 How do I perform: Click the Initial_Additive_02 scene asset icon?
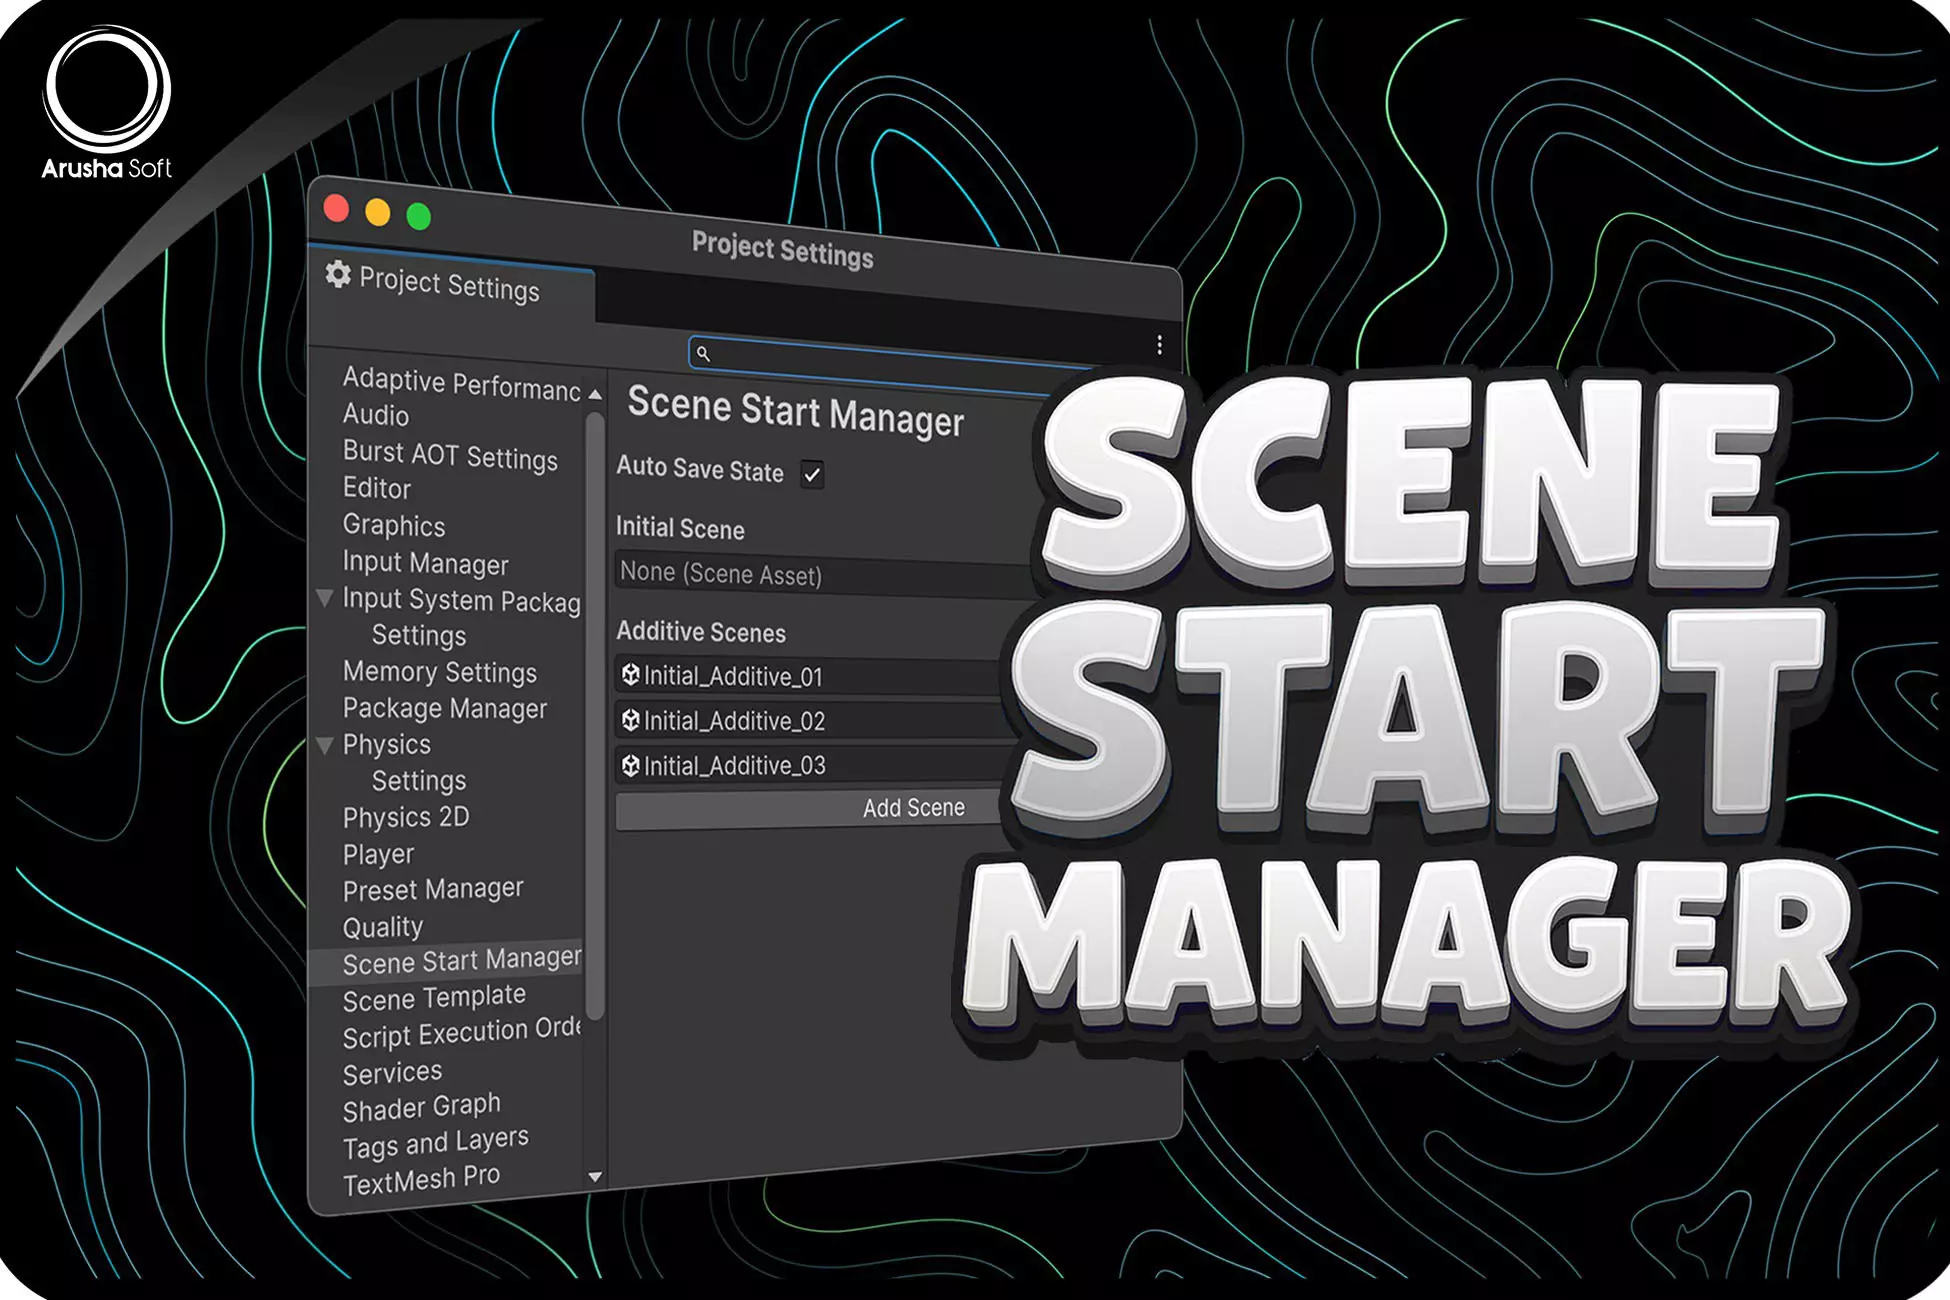[631, 720]
